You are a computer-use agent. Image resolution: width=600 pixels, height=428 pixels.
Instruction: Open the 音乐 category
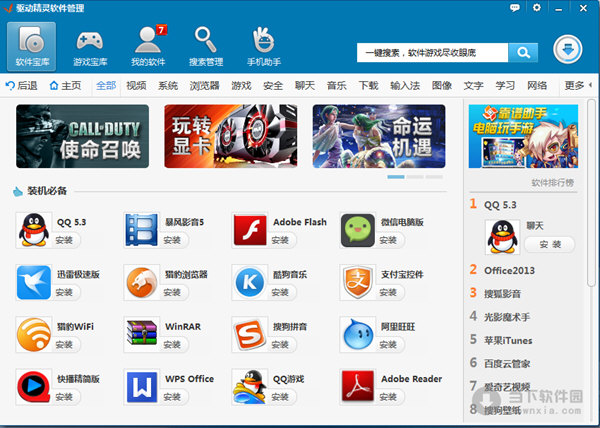click(336, 85)
